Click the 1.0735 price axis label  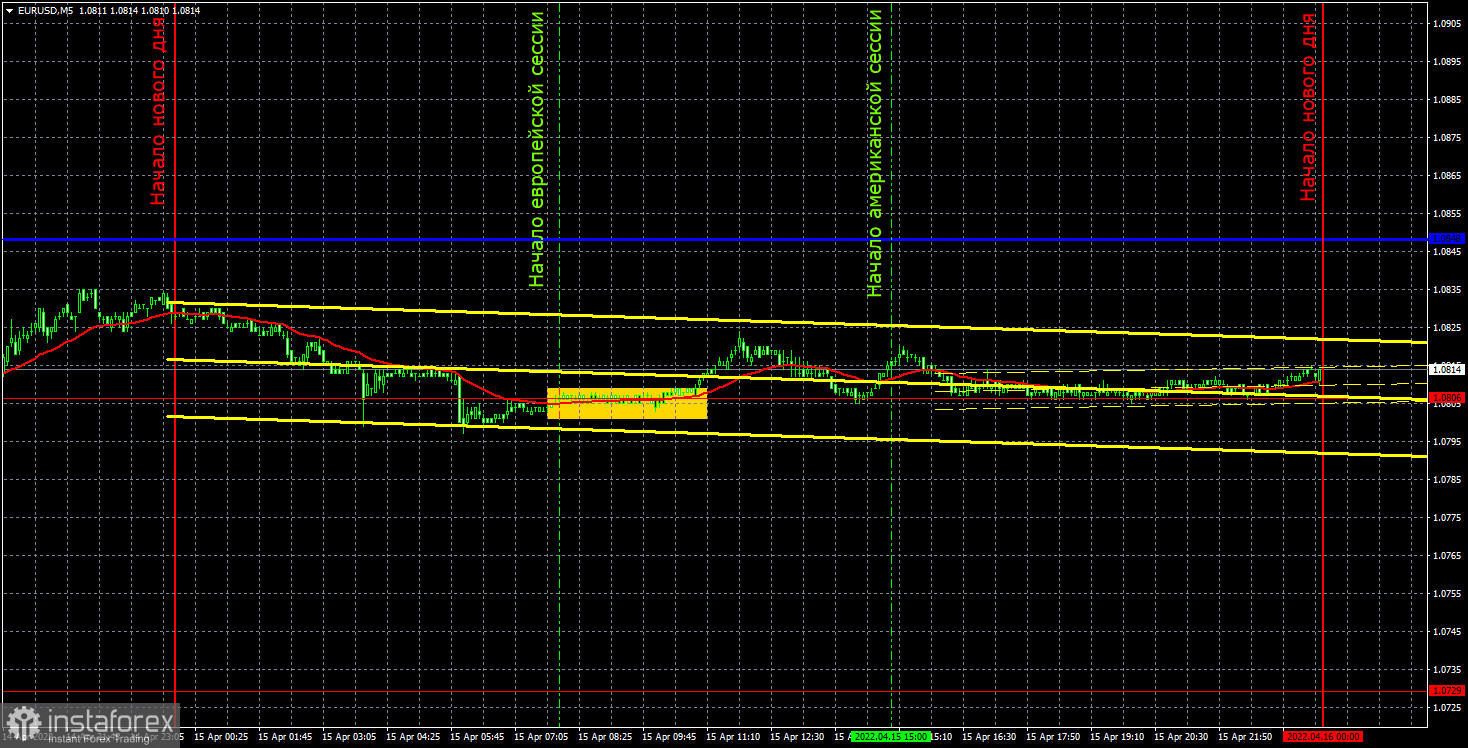[1446, 669]
